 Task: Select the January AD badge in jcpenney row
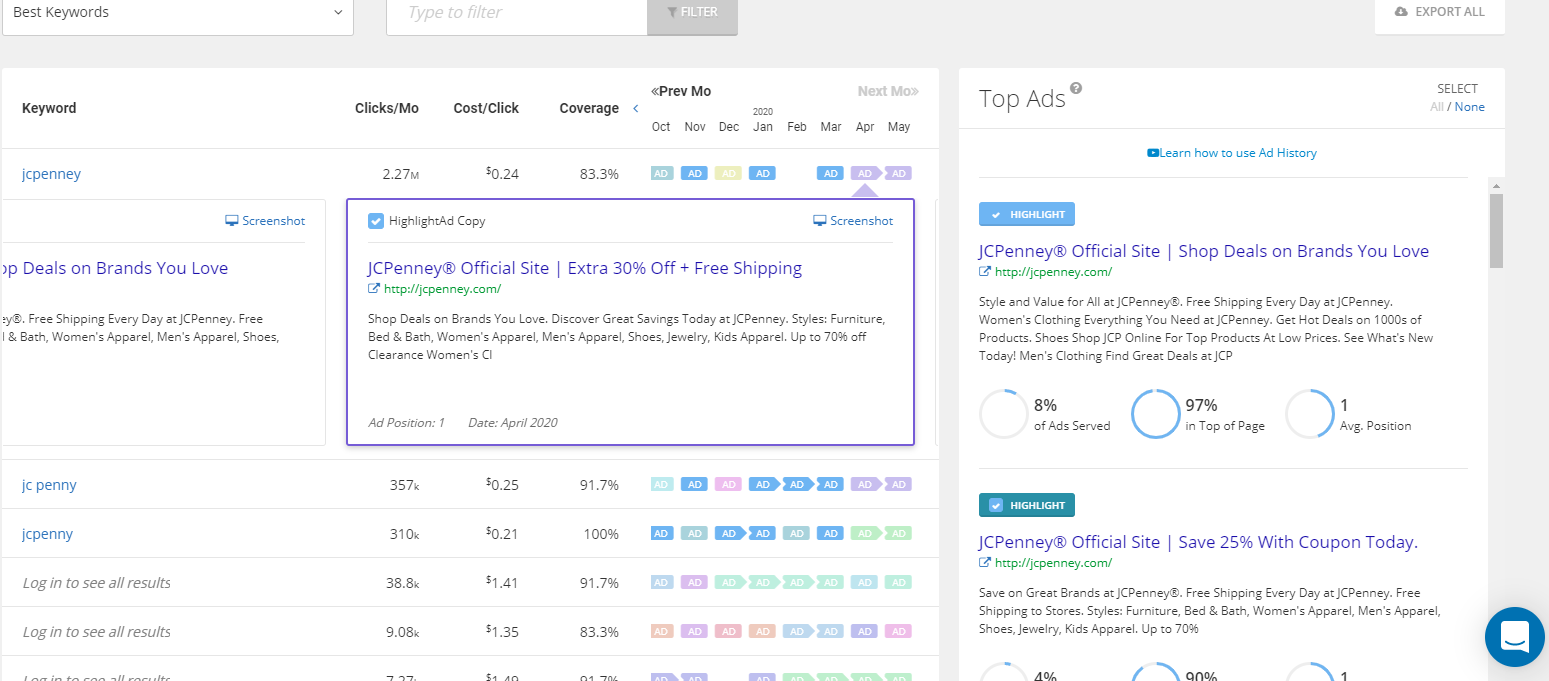pyautogui.click(x=762, y=174)
